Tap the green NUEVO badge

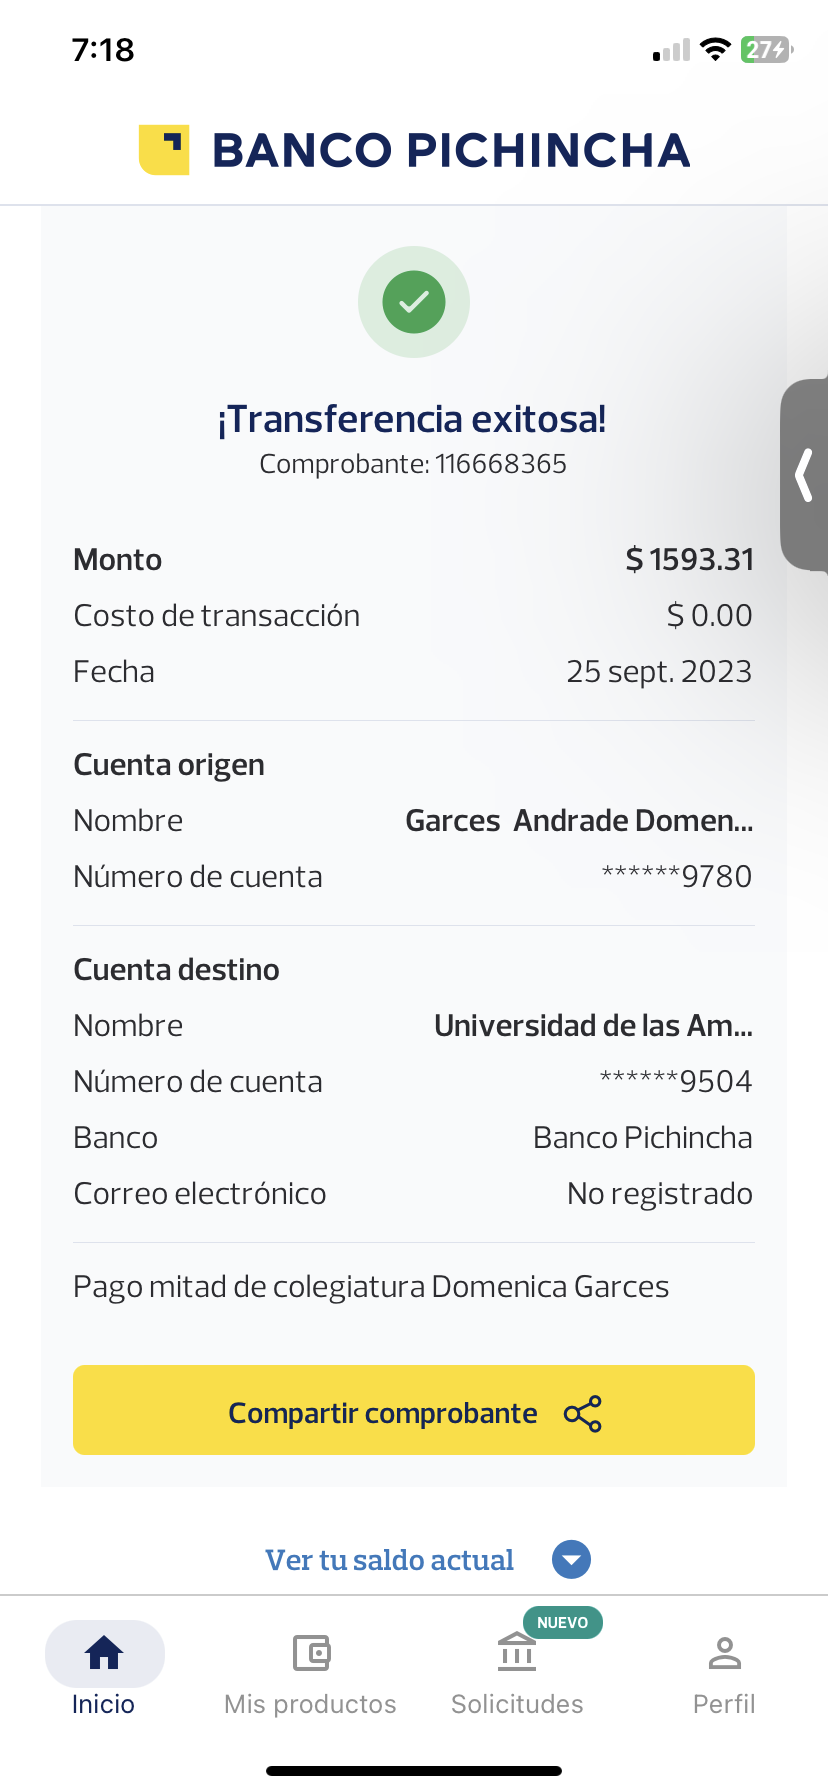tap(562, 1622)
